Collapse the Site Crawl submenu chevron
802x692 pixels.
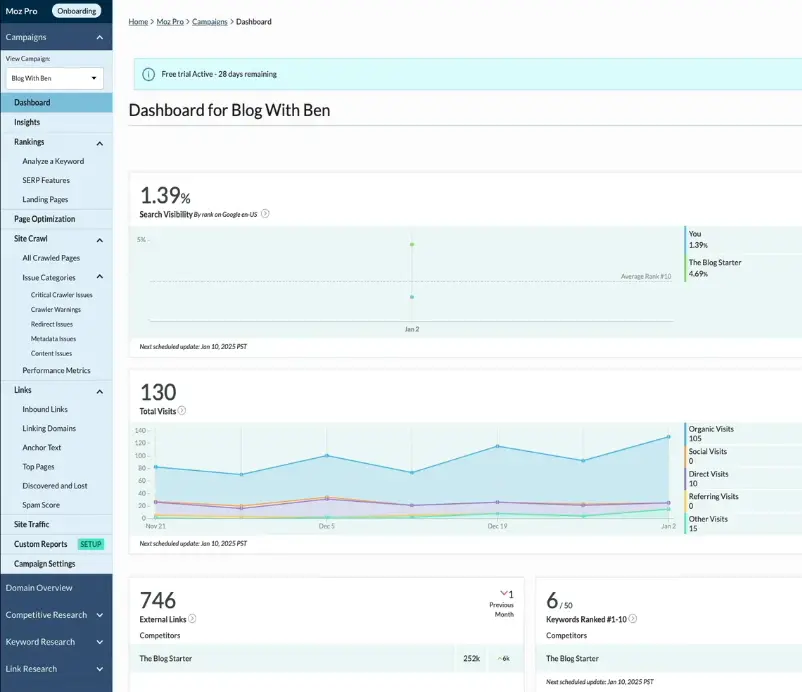(100, 240)
